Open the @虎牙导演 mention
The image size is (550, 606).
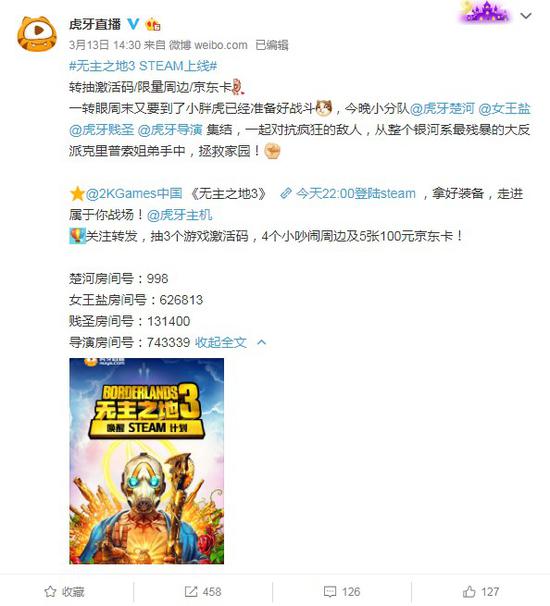click(x=170, y=130)
